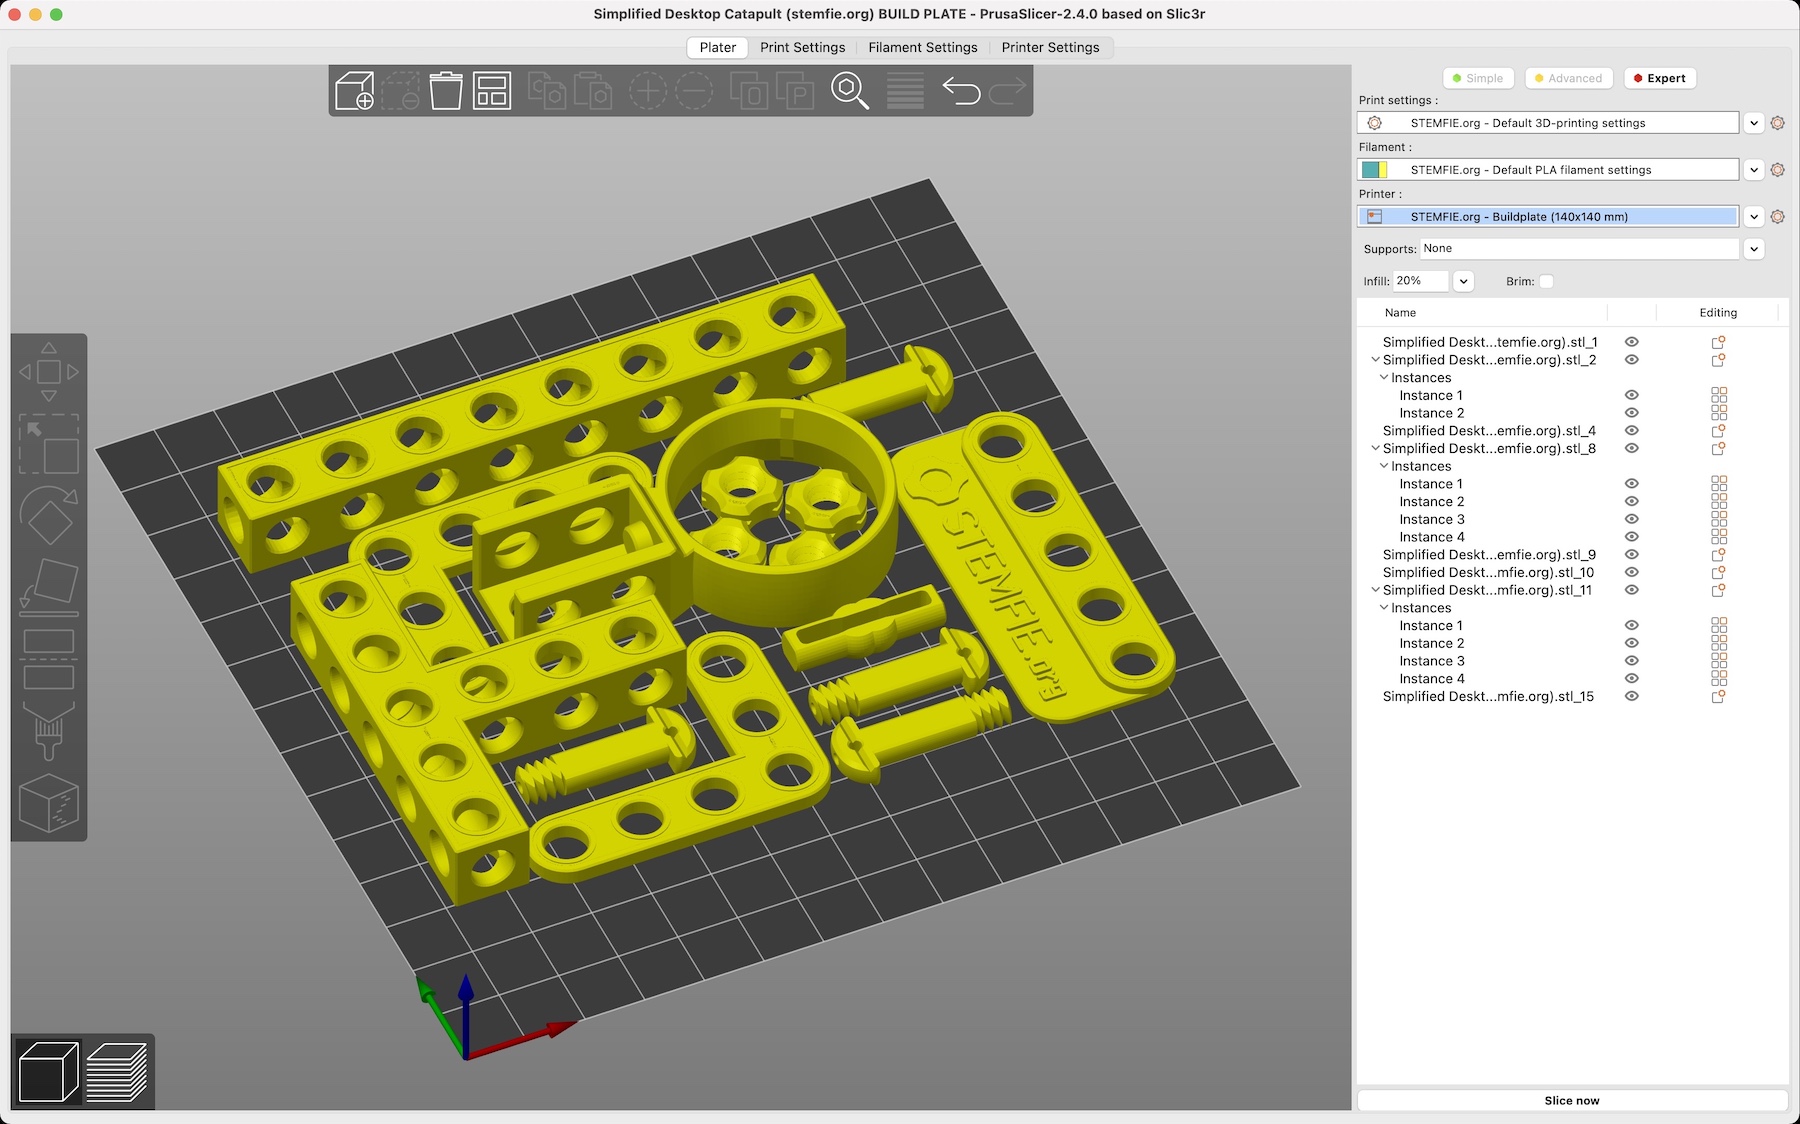Click the Redo arrow icon
The height and width of the screenshot is (1124, 1800).
coord(1007,91)
